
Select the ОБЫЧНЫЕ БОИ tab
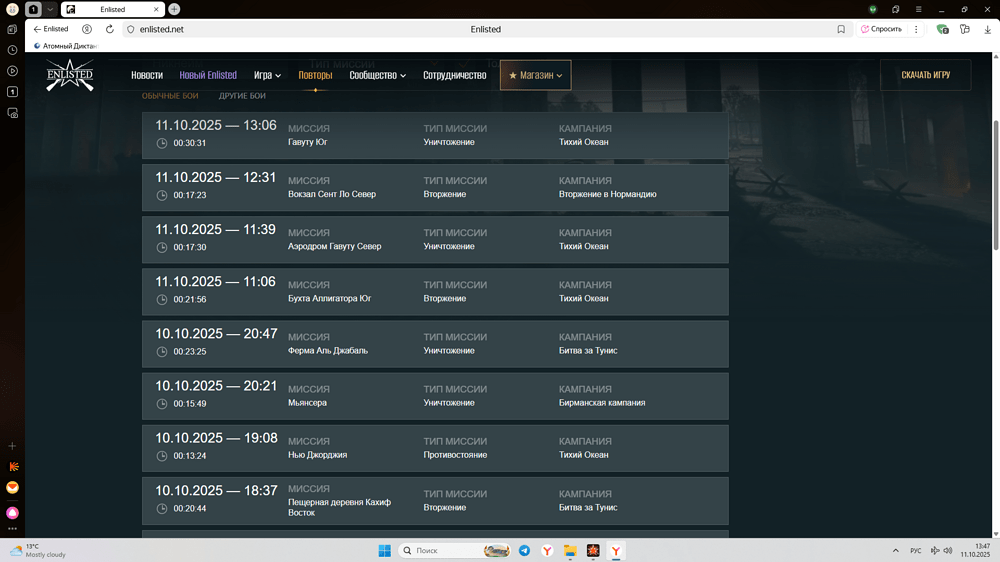point(170,96)
